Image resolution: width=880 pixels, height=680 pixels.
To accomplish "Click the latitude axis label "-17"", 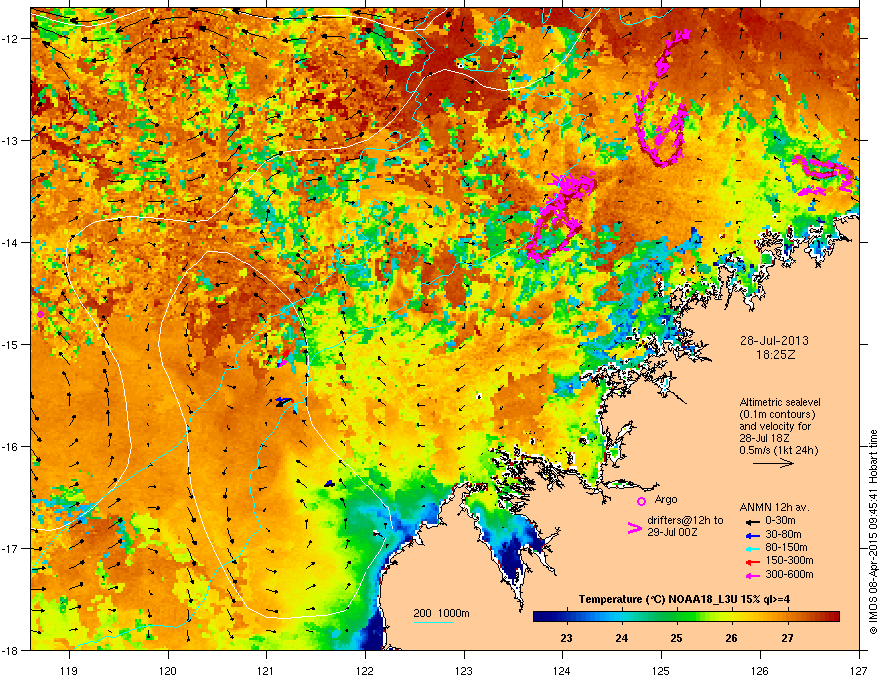I will [11, 548].
